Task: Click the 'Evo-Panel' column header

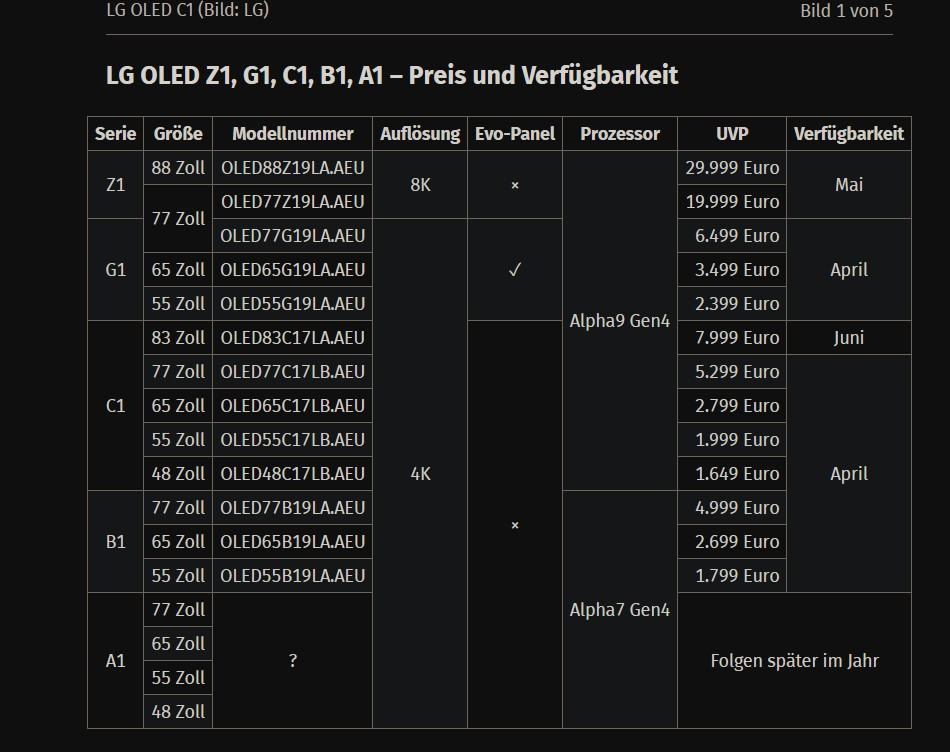Action: click(x=515, y=133)
